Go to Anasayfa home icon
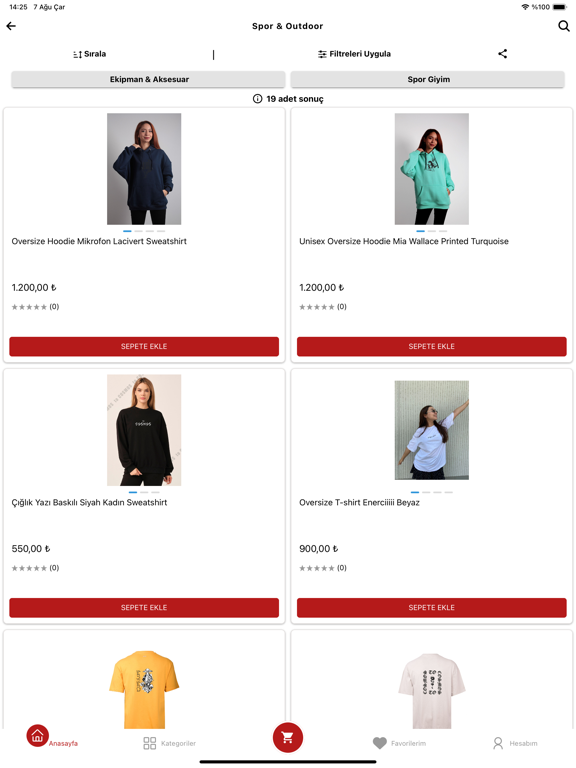The height and width of the screenshot is (768, 576). 38,736
